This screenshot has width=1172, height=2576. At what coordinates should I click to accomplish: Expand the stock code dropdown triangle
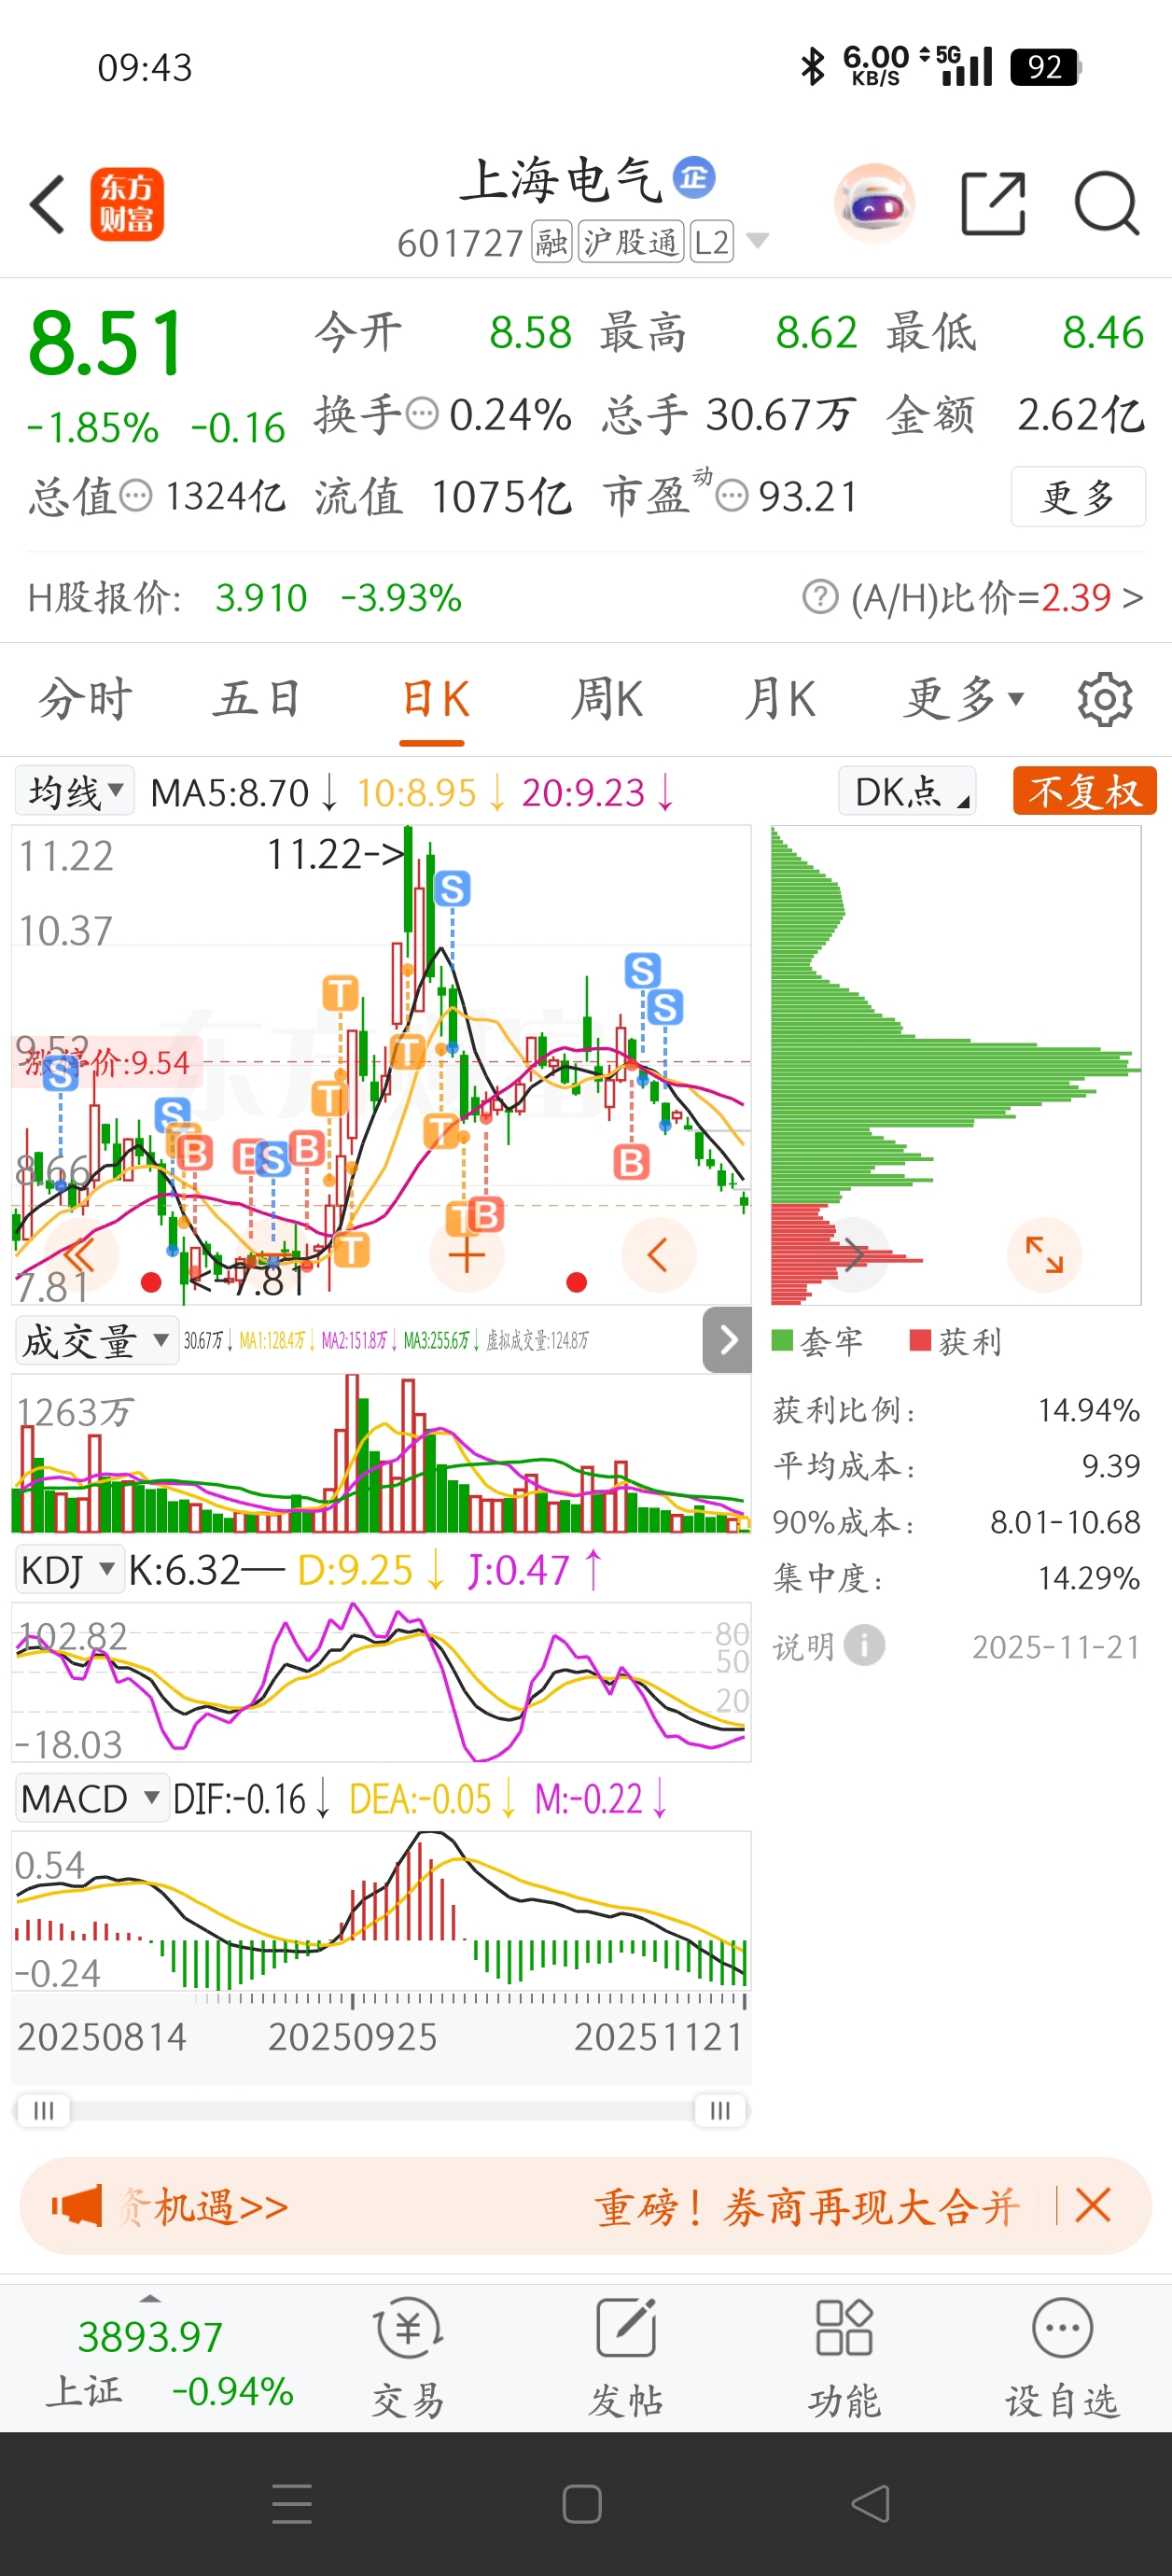coord(758,241)
